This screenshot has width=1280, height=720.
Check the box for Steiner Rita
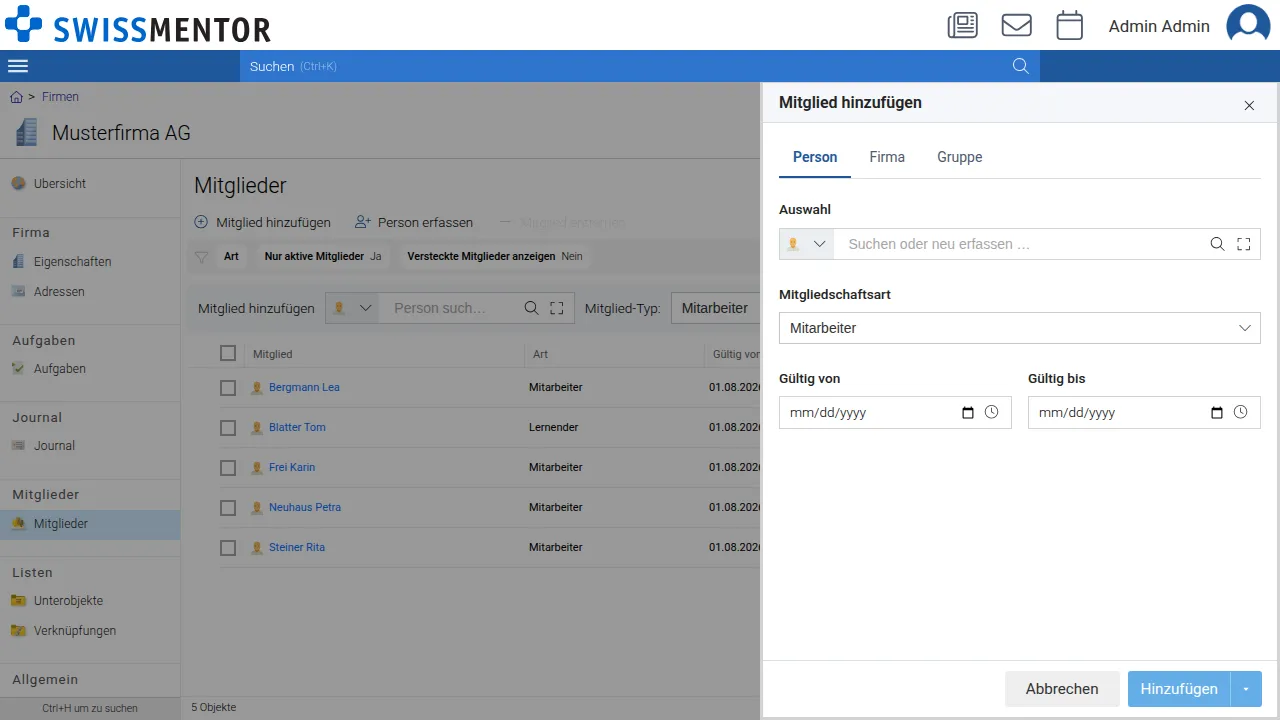228,547
